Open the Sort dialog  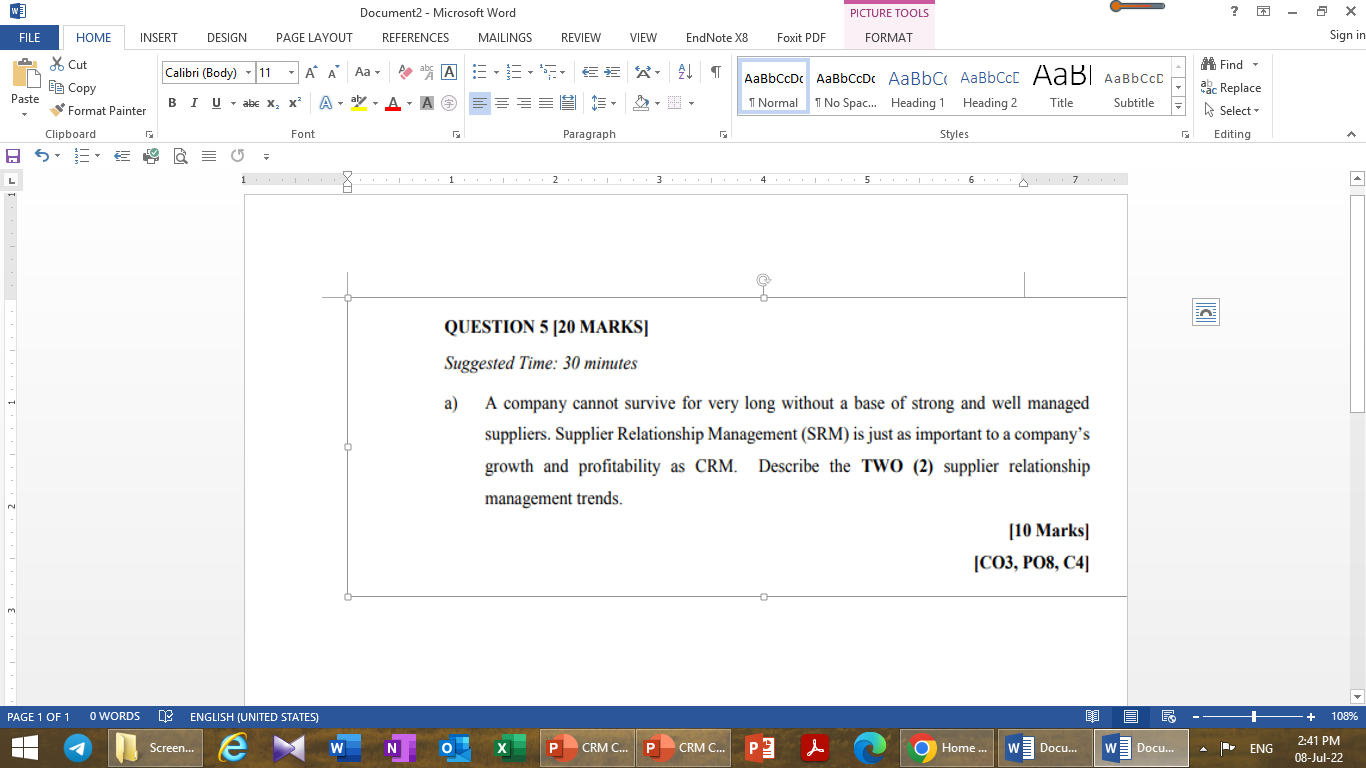pyautogui.click(x=682, y=71)
